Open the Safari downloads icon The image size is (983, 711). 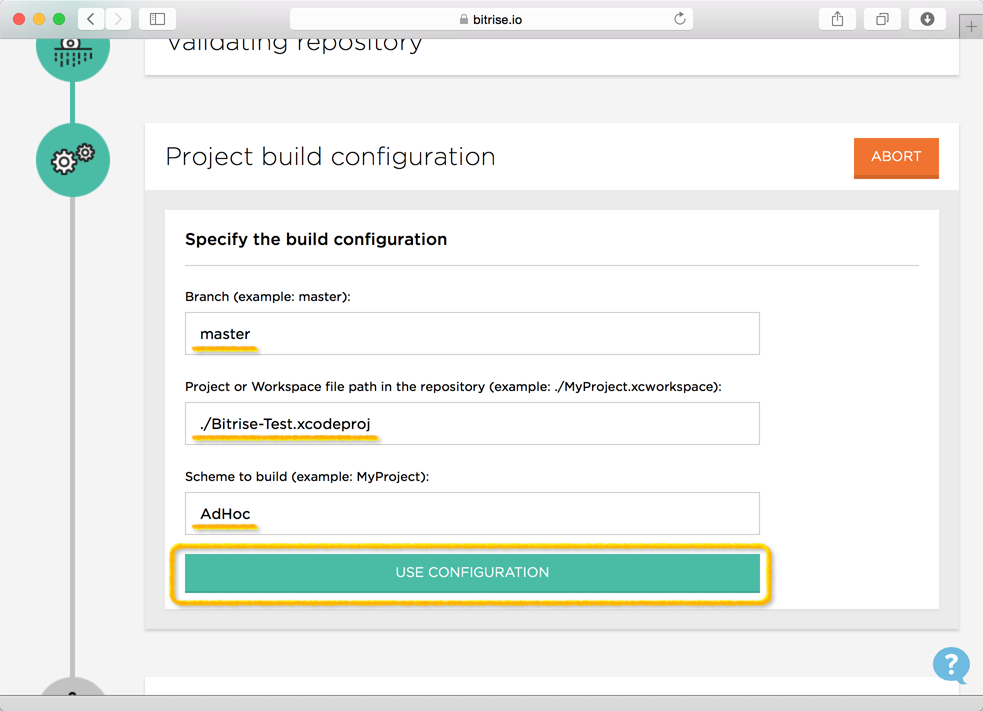[x=927, y=19]
